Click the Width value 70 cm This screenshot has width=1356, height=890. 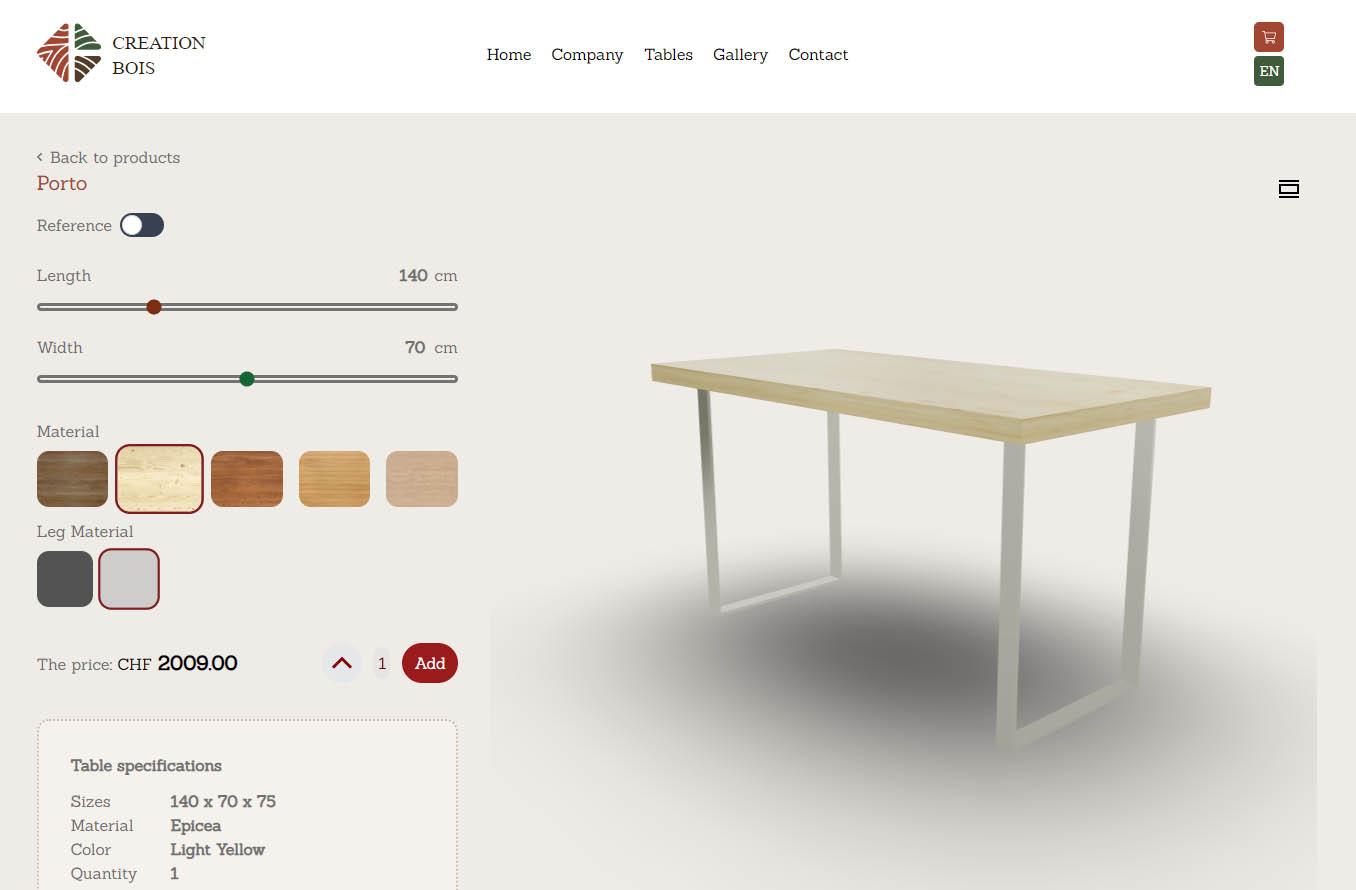click(431, 347)
